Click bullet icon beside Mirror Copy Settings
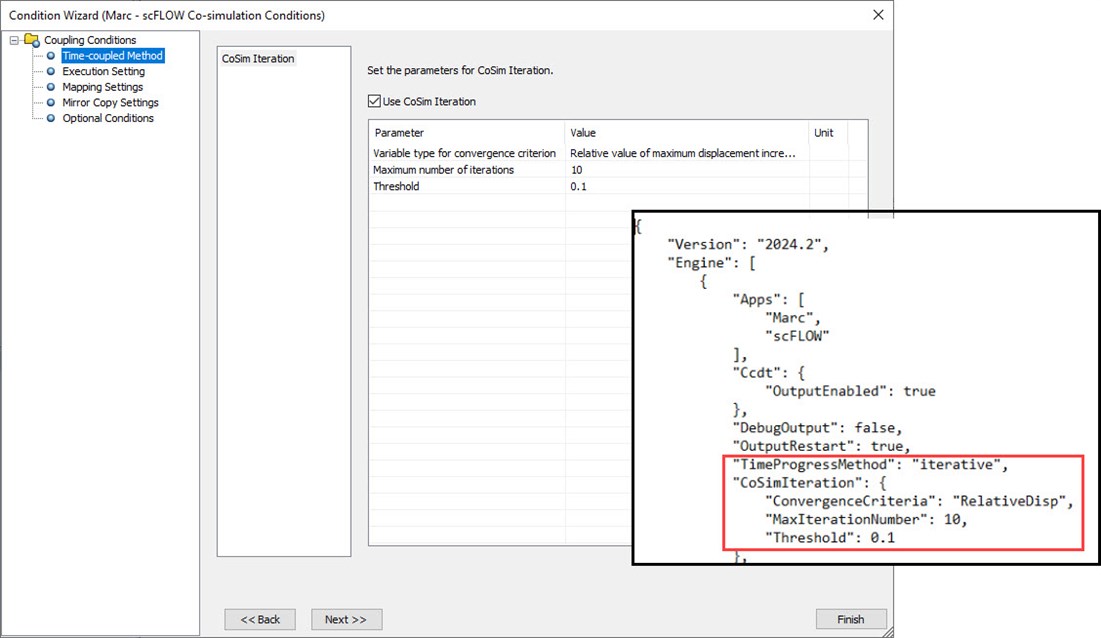 pyautogui.click(x=51, y=102)
